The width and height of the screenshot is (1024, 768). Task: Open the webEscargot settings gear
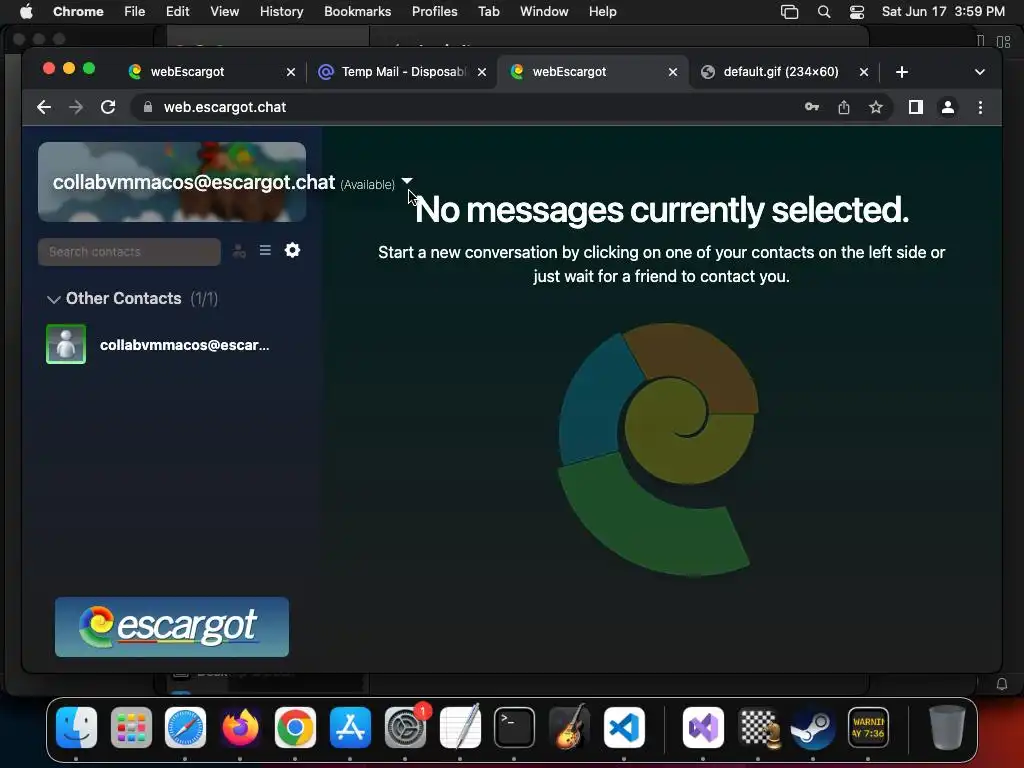(292, 250)
